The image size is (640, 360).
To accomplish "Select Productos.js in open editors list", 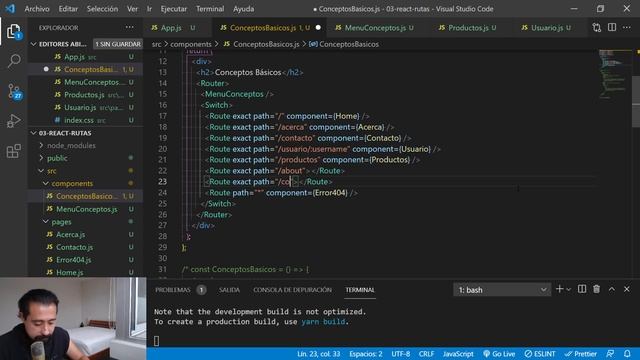I will (84, 95).
